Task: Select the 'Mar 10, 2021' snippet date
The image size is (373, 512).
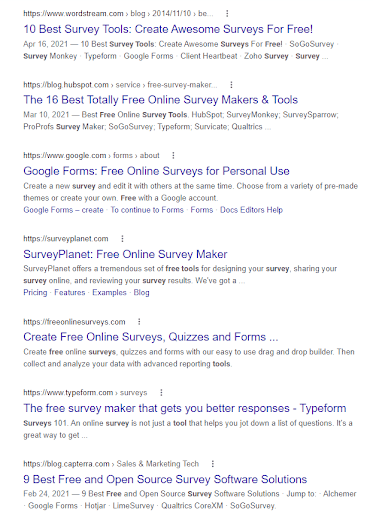Action: click(46, 115)
